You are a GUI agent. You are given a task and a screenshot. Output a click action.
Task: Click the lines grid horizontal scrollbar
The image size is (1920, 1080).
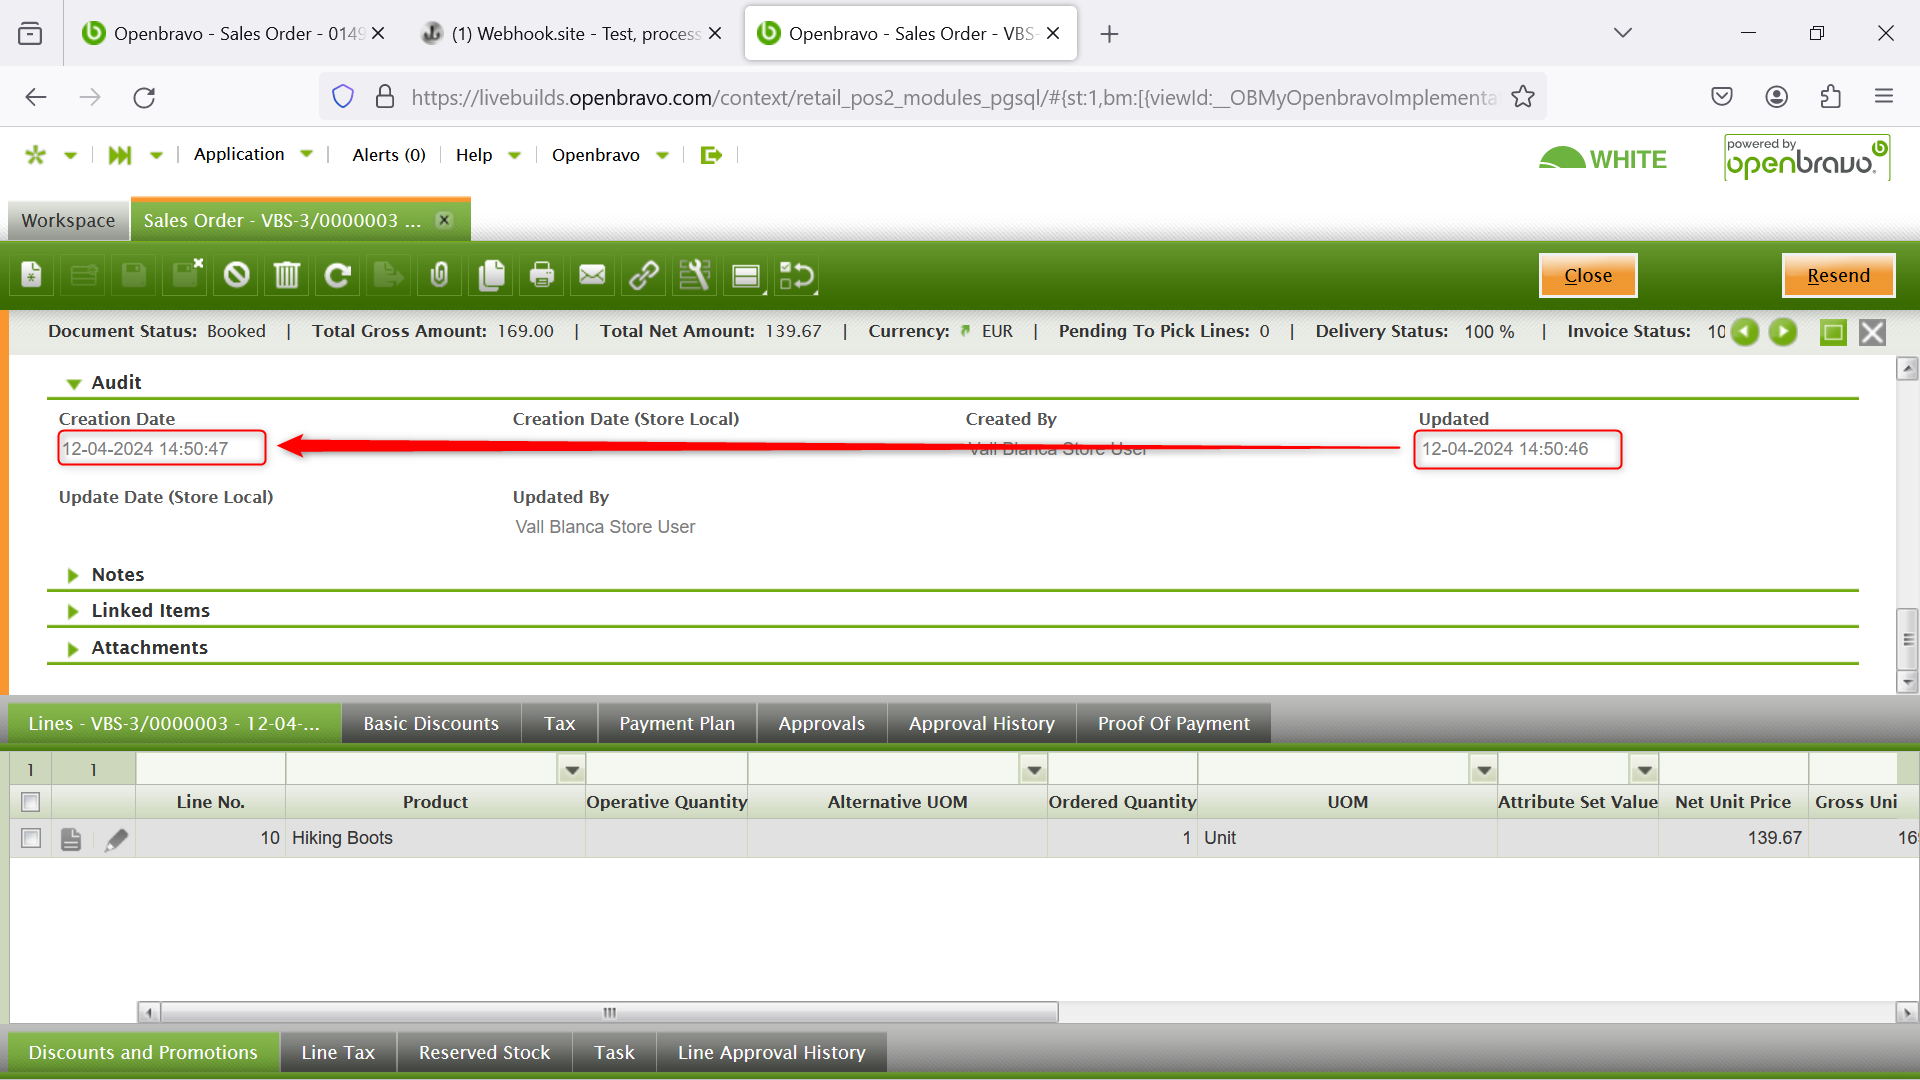point(610,1013)
